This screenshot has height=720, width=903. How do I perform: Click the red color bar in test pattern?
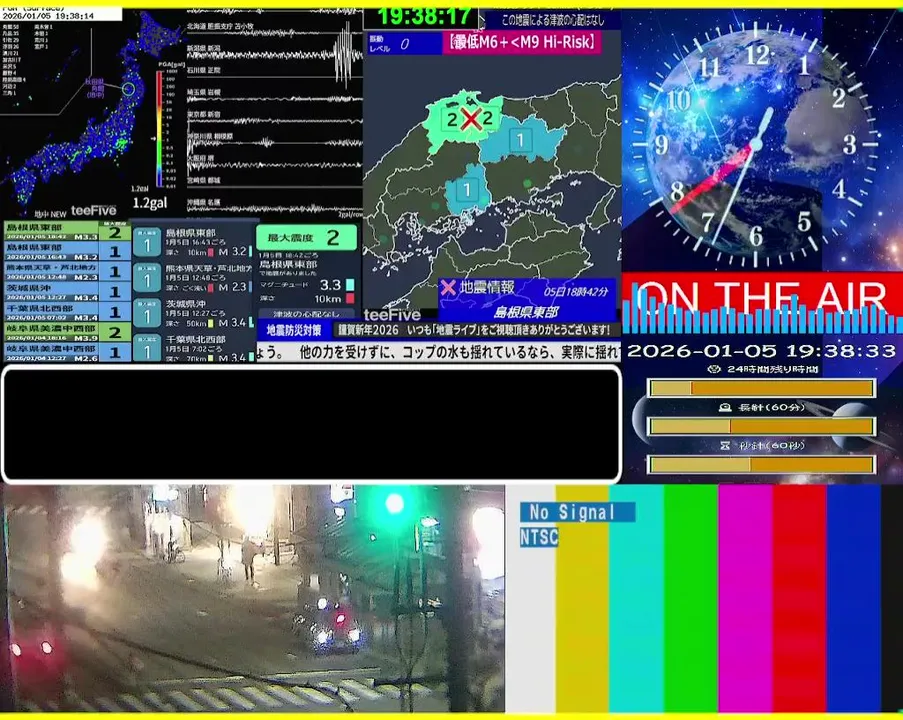(x=799, y=599)
